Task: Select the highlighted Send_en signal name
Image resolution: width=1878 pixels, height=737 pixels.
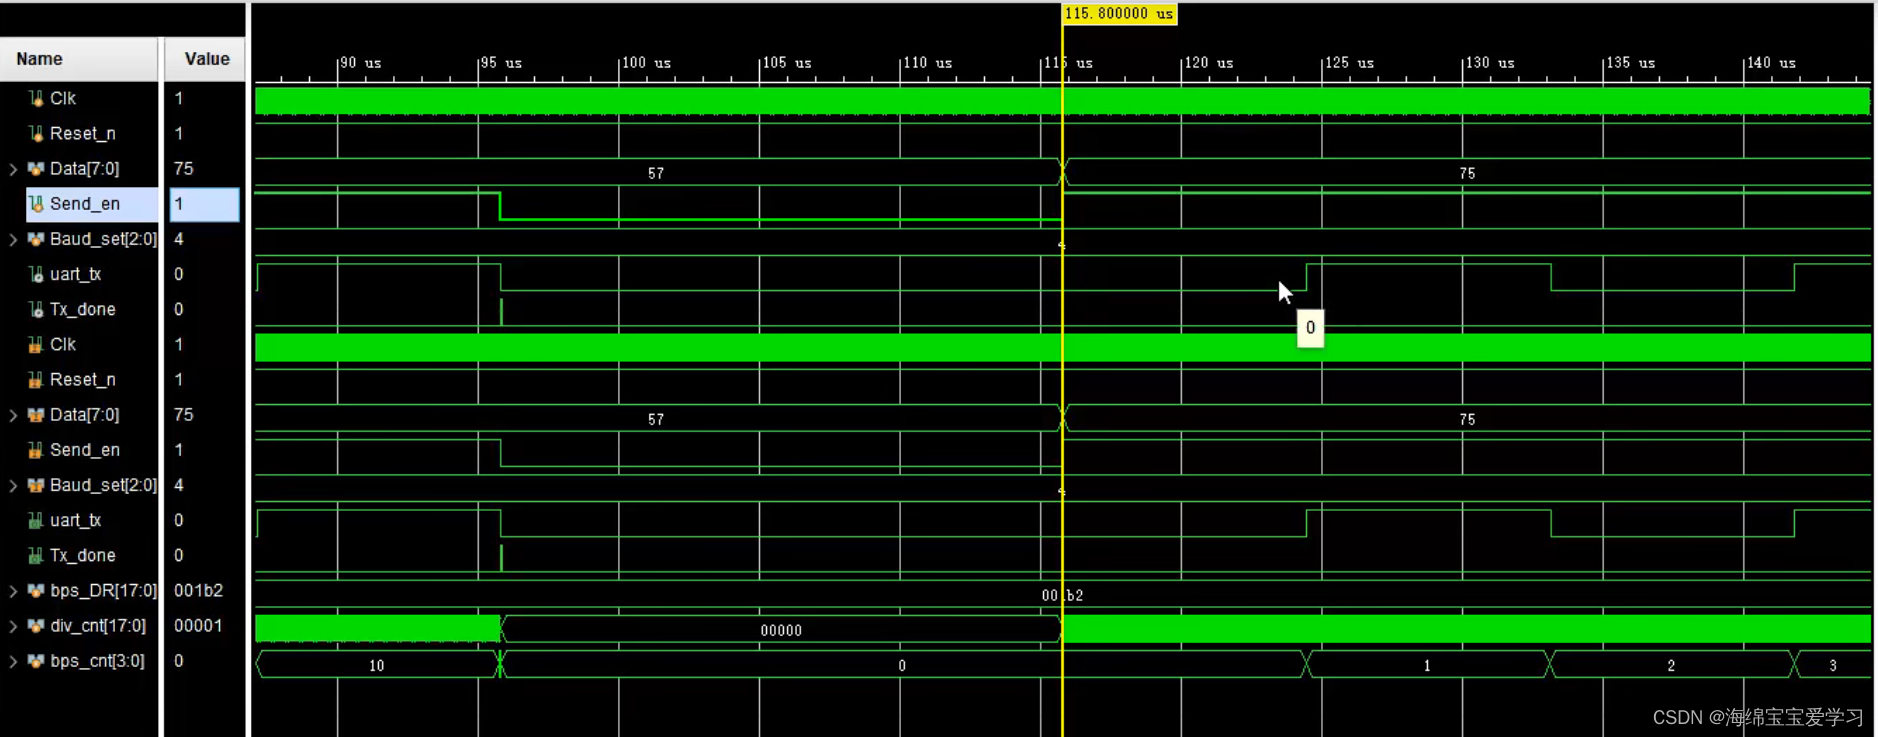Action: [x=85, y=204]
